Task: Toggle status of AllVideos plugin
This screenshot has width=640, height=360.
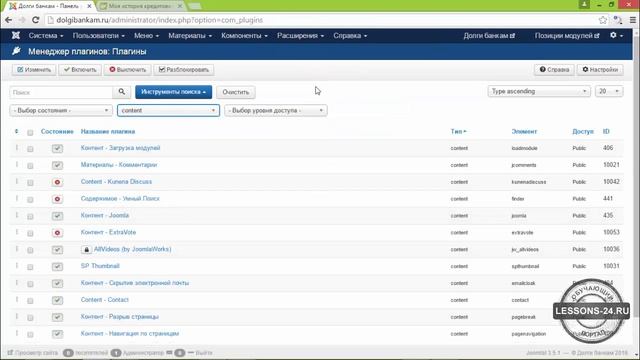Action: [57, 250]
